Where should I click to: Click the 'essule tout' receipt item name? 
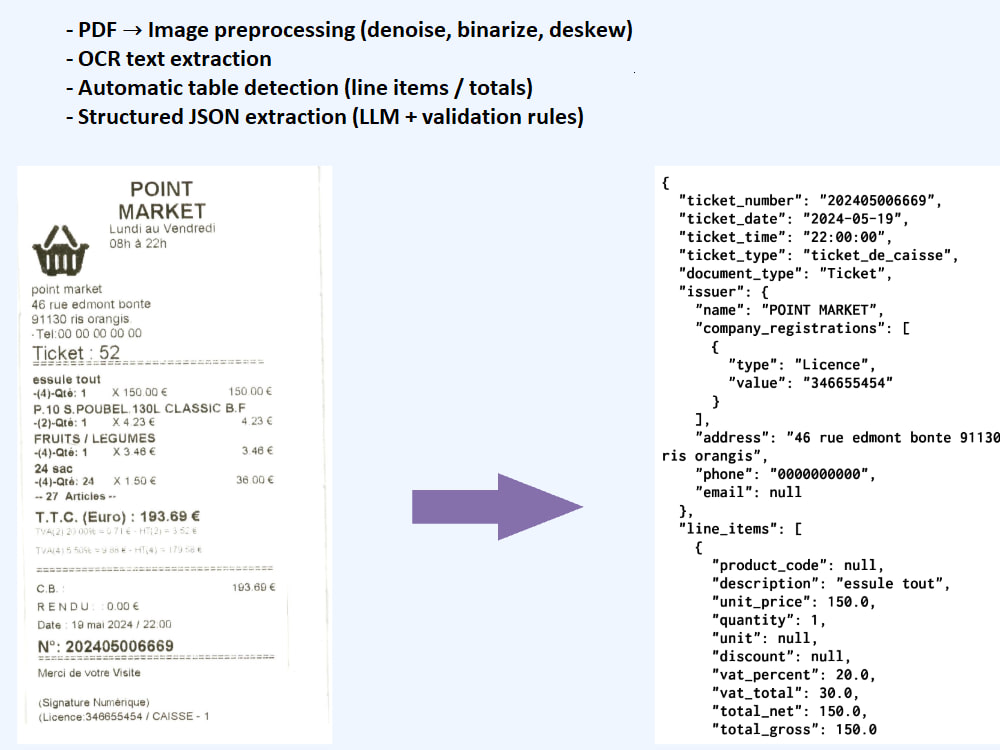tap(66, 379)
